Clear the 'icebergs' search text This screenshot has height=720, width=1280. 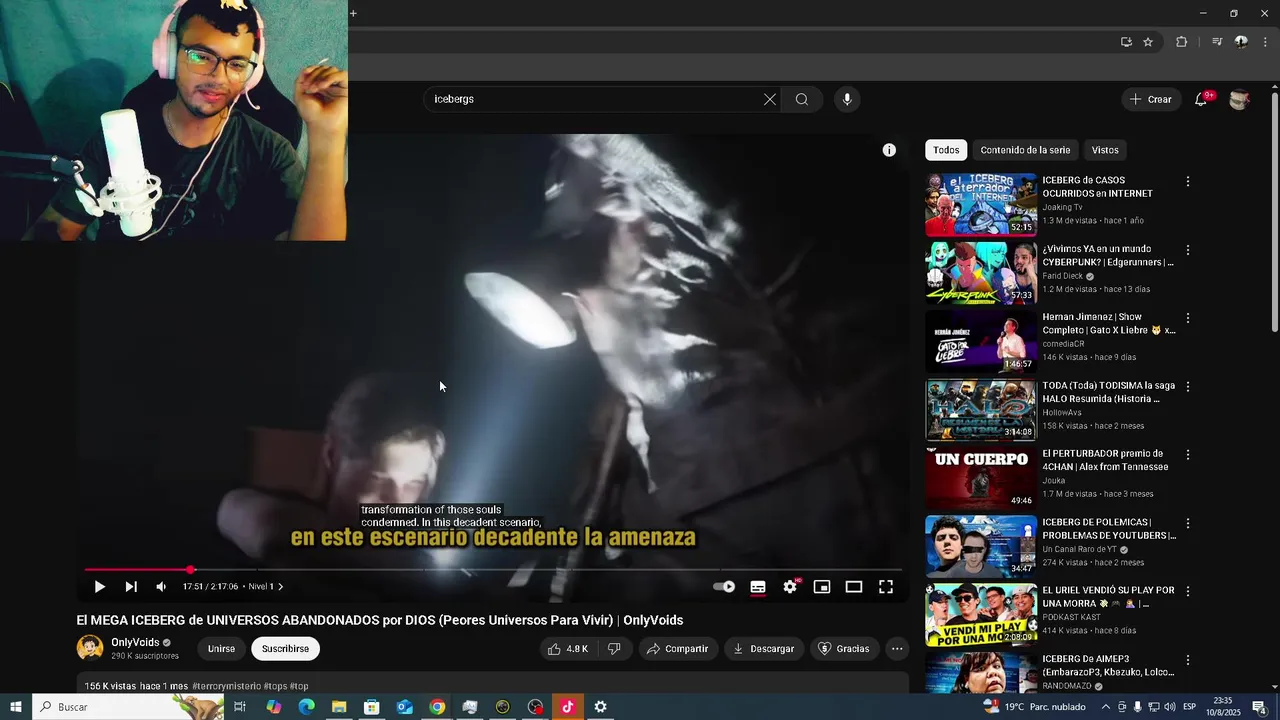770,99
